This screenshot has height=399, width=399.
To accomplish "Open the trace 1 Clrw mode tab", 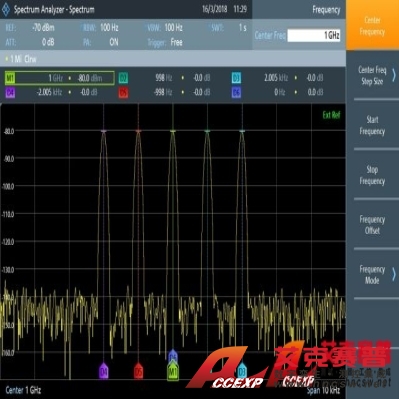I will pyautogui.click(x=21, y=59).
